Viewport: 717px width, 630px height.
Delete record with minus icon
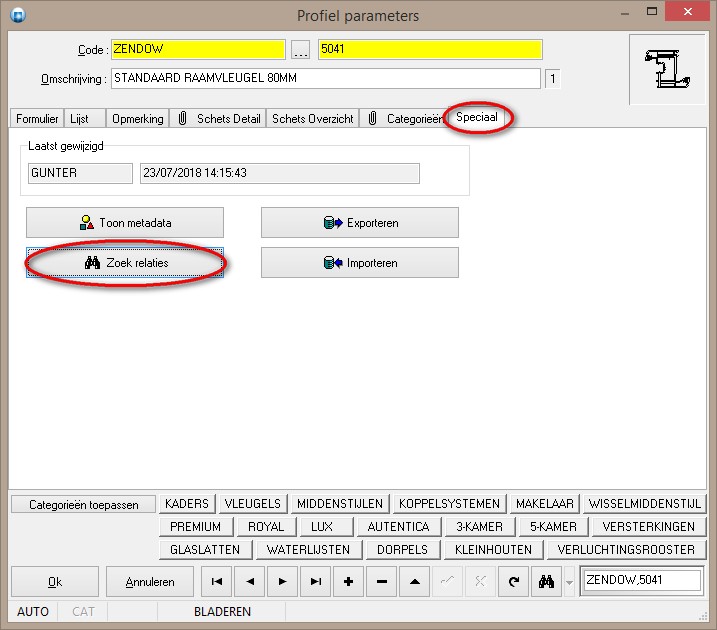[x=381, y=582]
